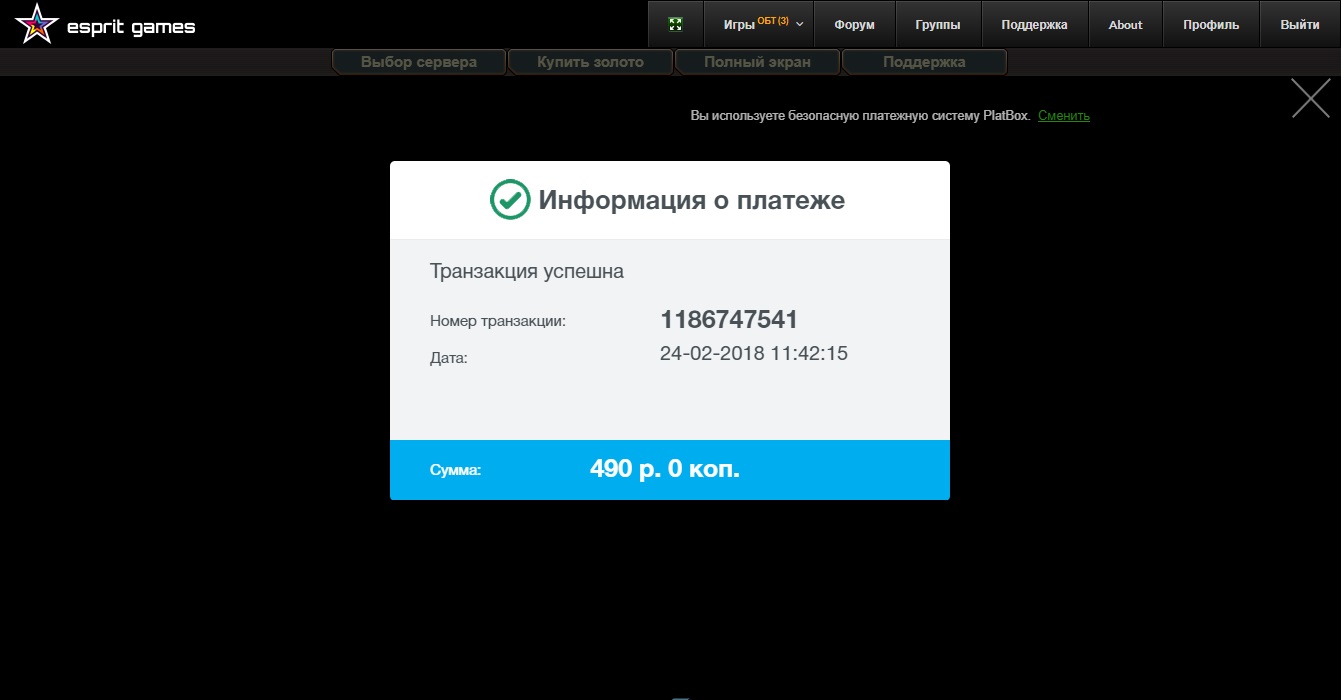This screenshot has height=700, width=1341.
Task: Open Поддержка in the top navigation bar
Action: 1034,25
